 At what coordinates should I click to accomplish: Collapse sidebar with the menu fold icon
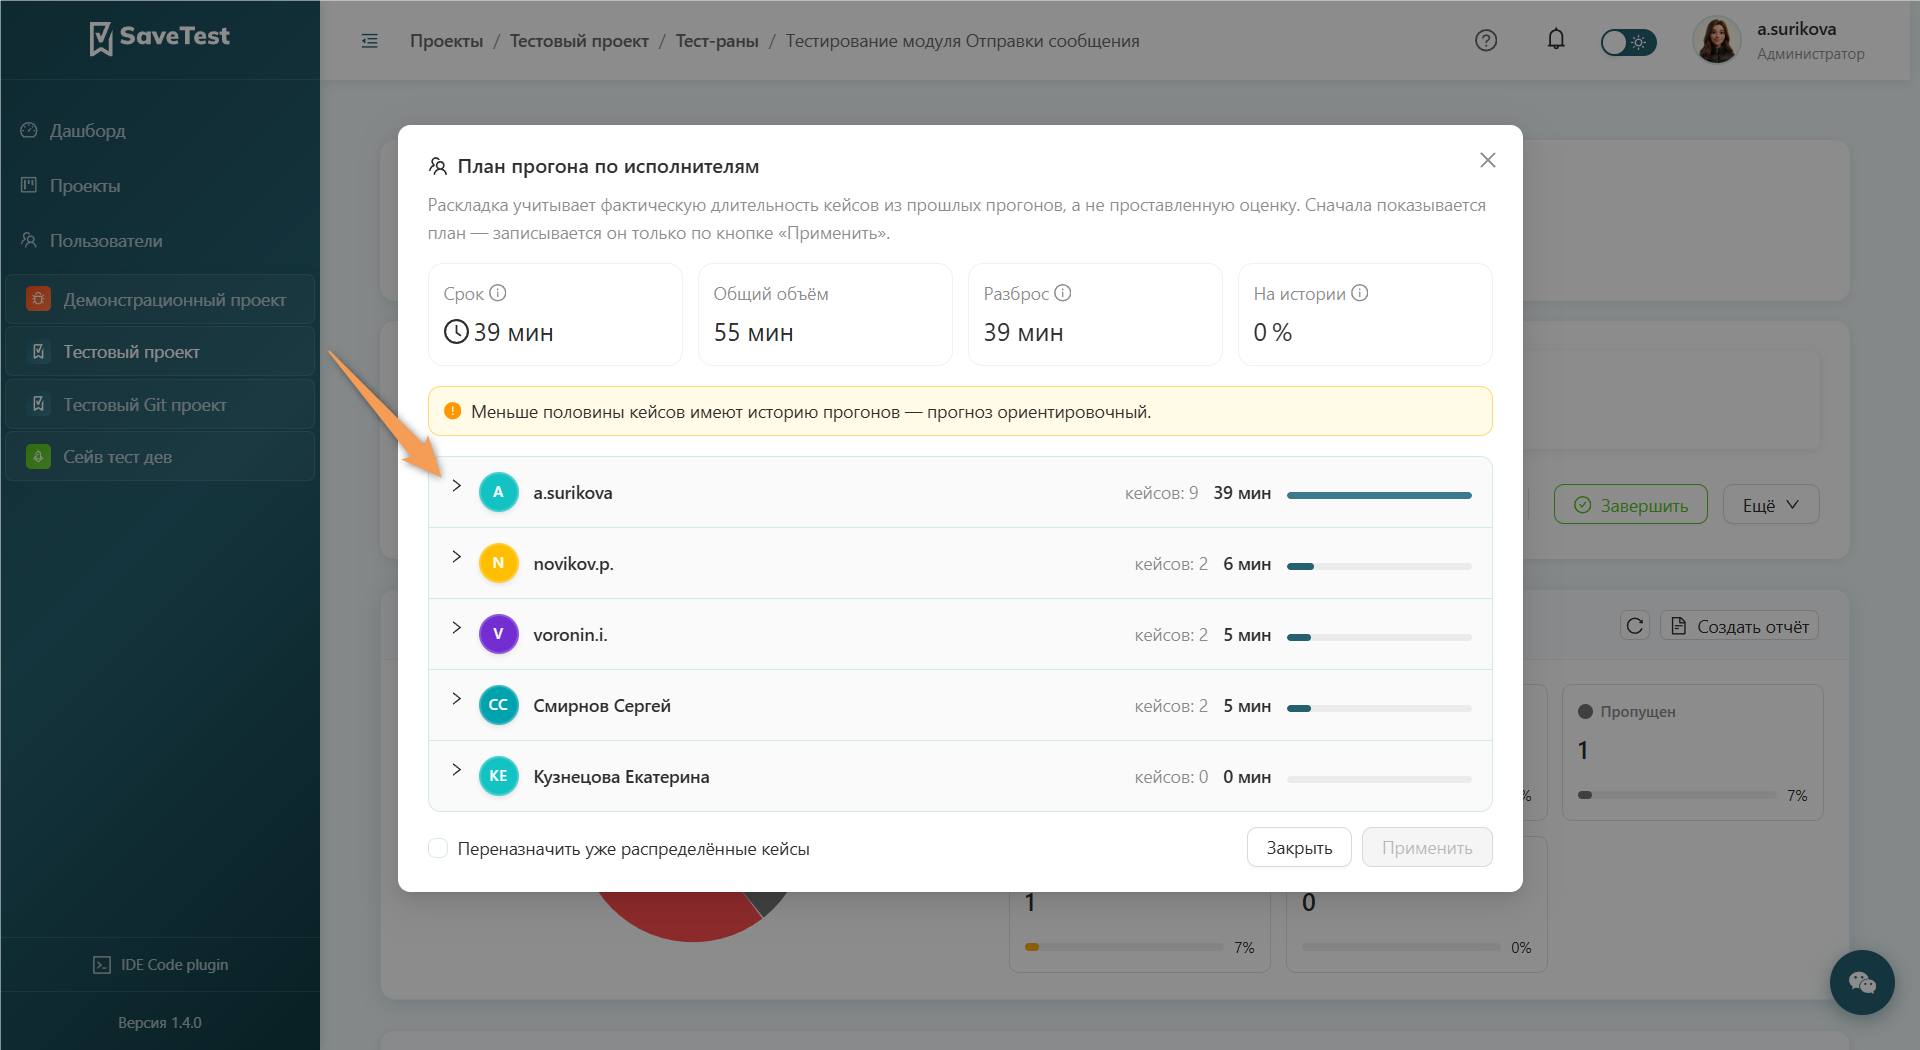pos(370,41)
